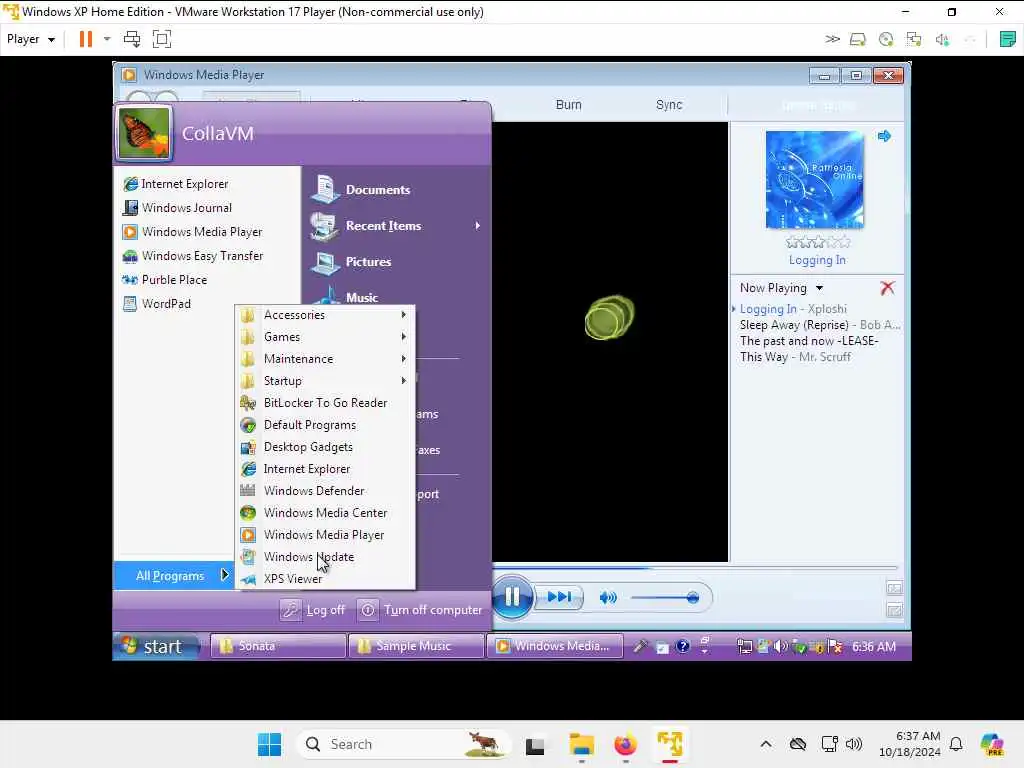This screenshot has height=768, width=1024.
Task: Click the CollaVM user picture
Action: click(144, 133)
